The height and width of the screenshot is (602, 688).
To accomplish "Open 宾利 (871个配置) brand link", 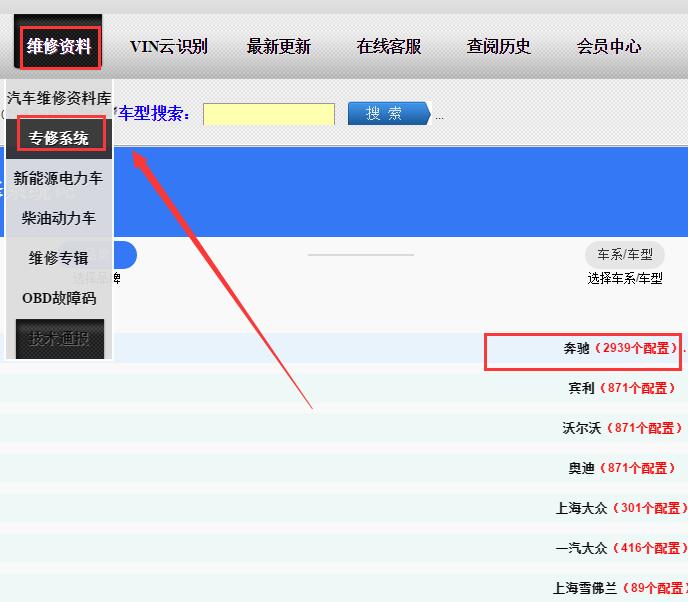I will [x=622, y=388].
